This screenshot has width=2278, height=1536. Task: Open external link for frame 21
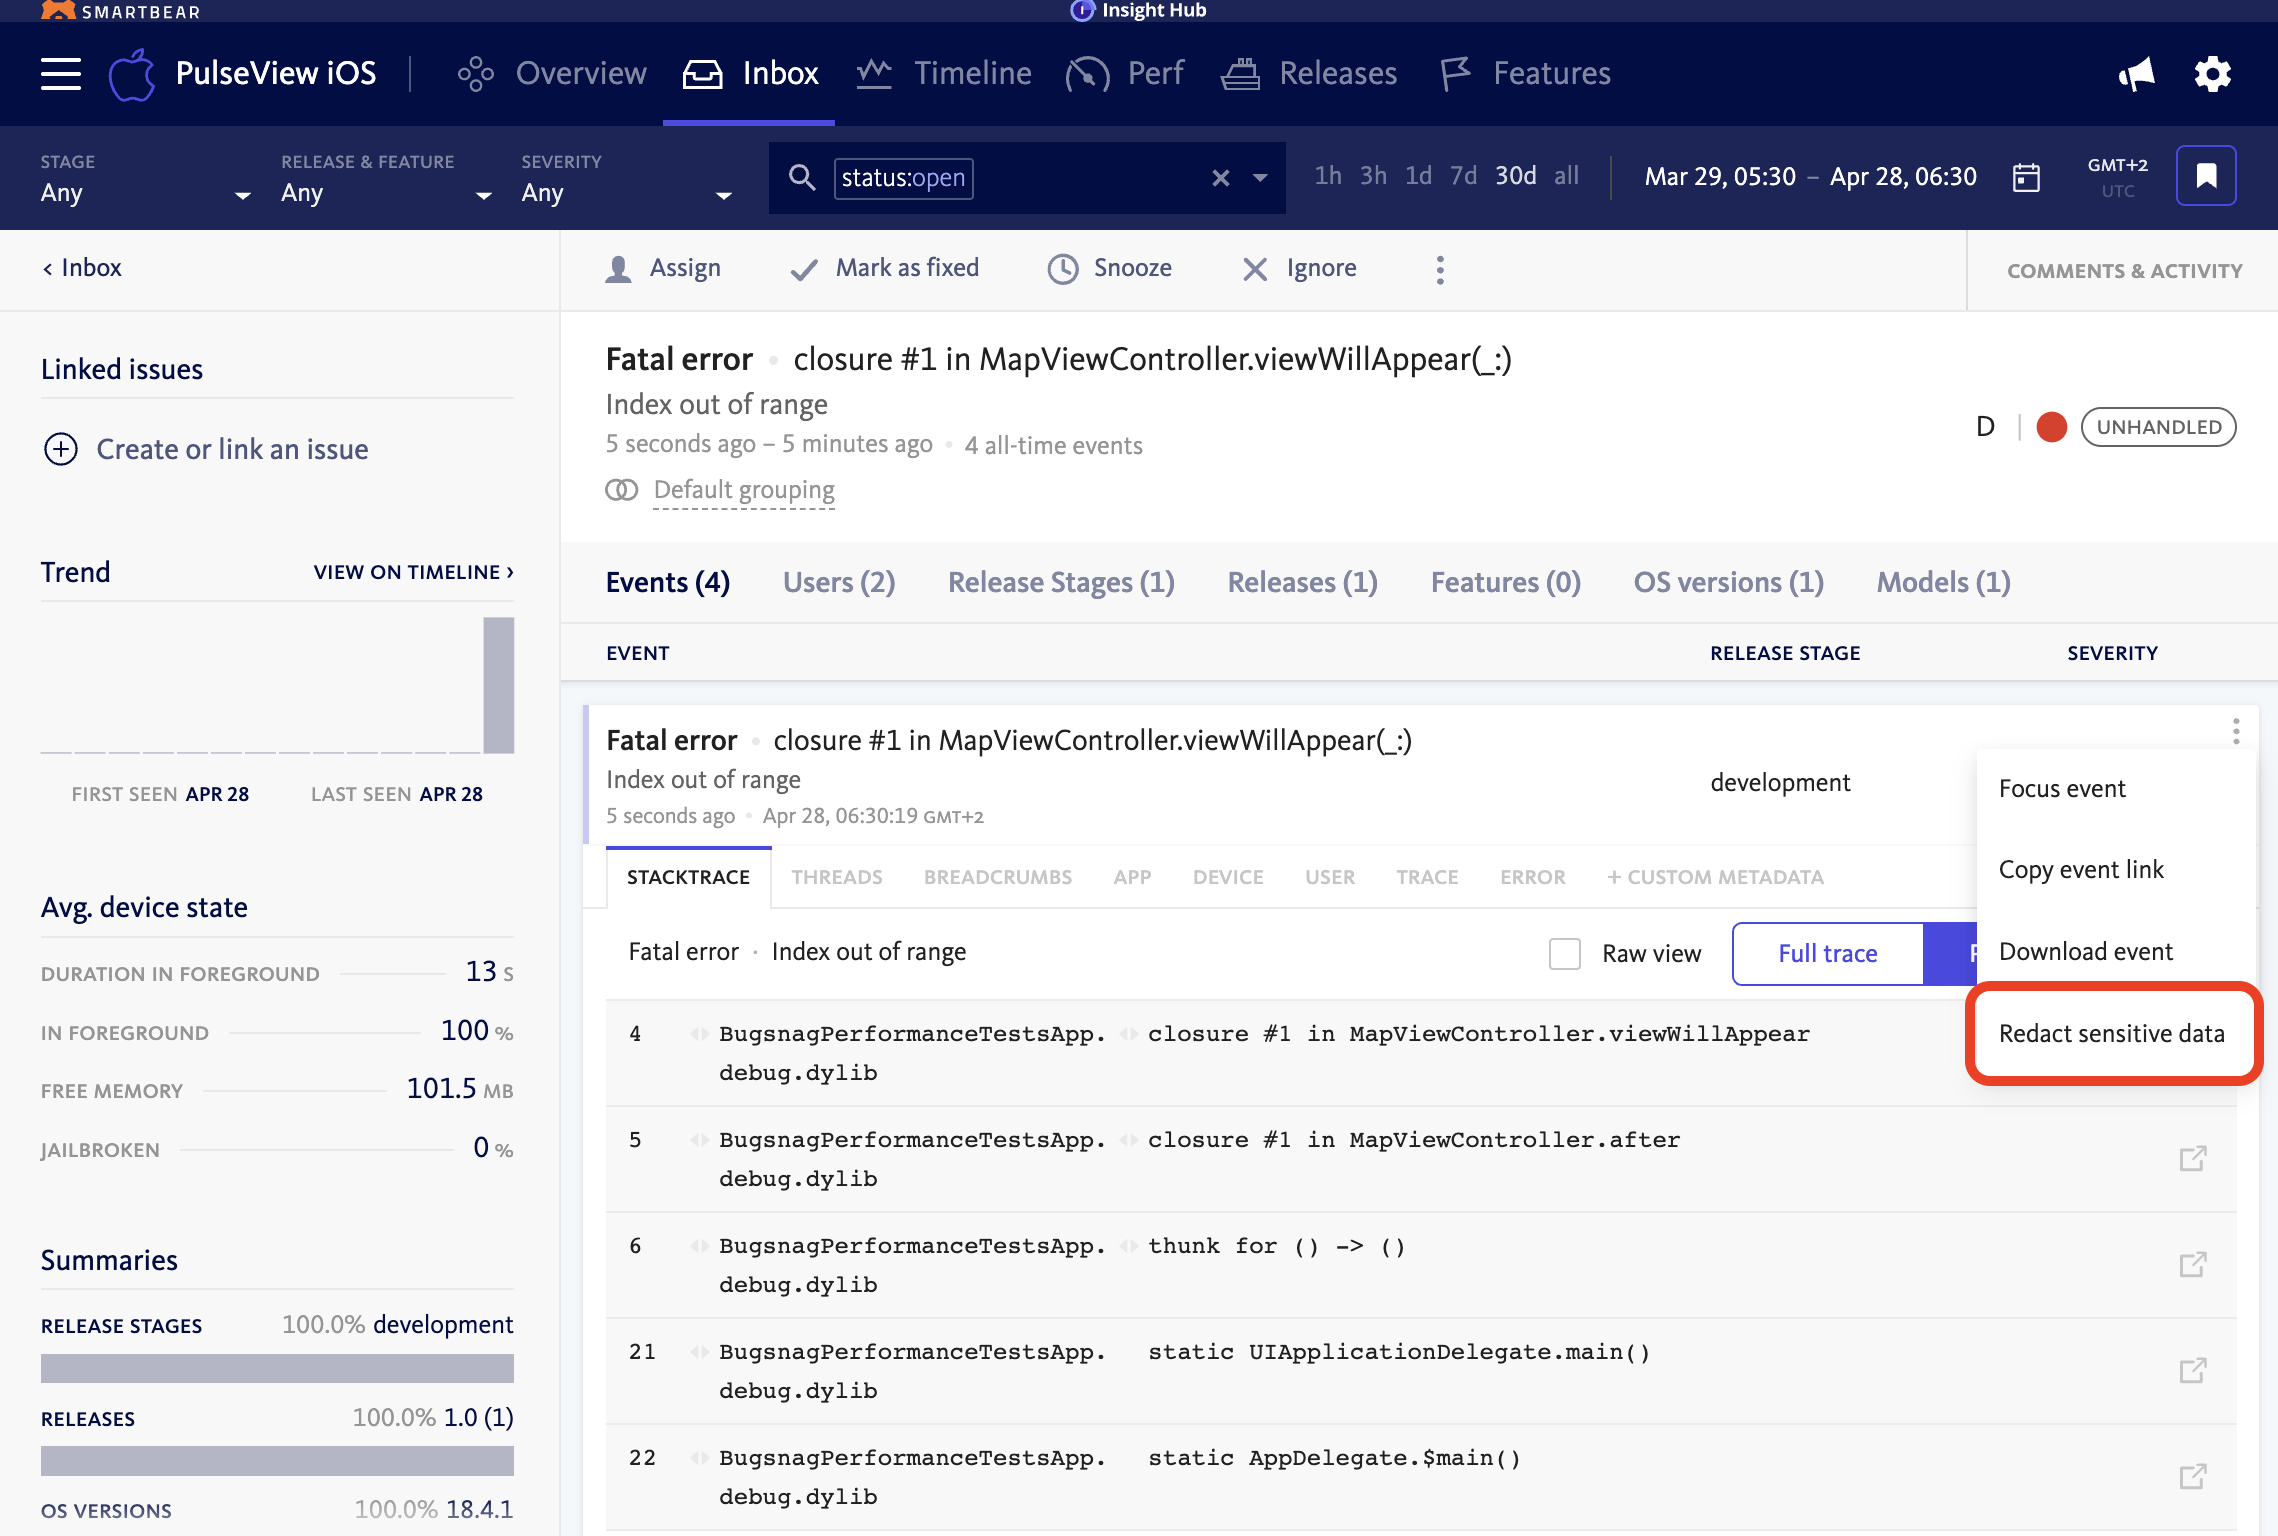[2193, 1370]
